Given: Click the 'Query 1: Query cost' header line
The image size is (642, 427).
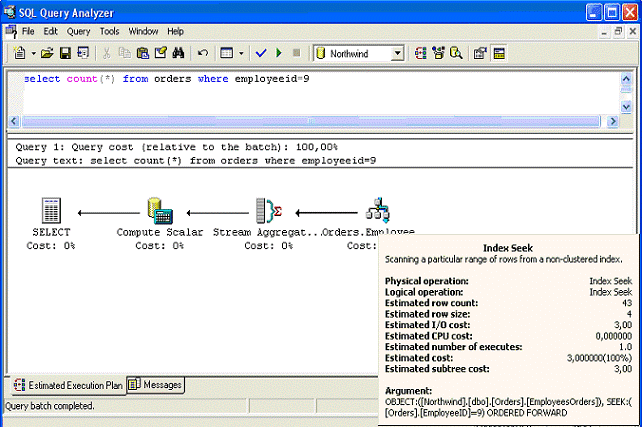Looking at the screenshot, I should 176,147.
